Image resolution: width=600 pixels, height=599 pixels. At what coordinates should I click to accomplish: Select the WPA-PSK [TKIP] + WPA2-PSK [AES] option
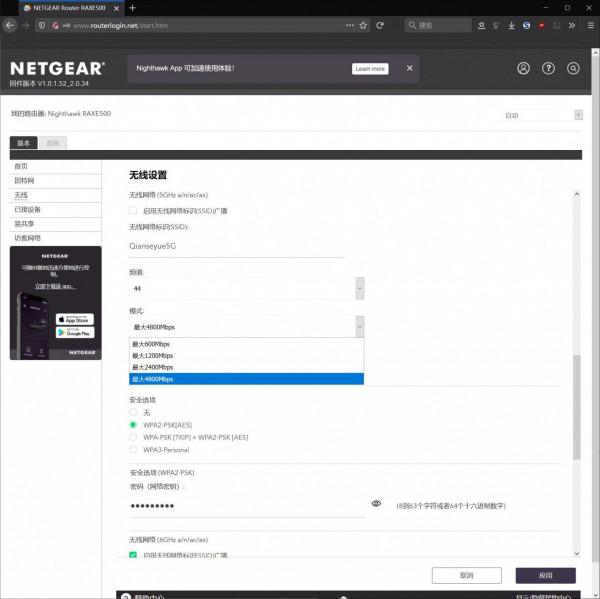pyautogui.click(x=134, y=438)
